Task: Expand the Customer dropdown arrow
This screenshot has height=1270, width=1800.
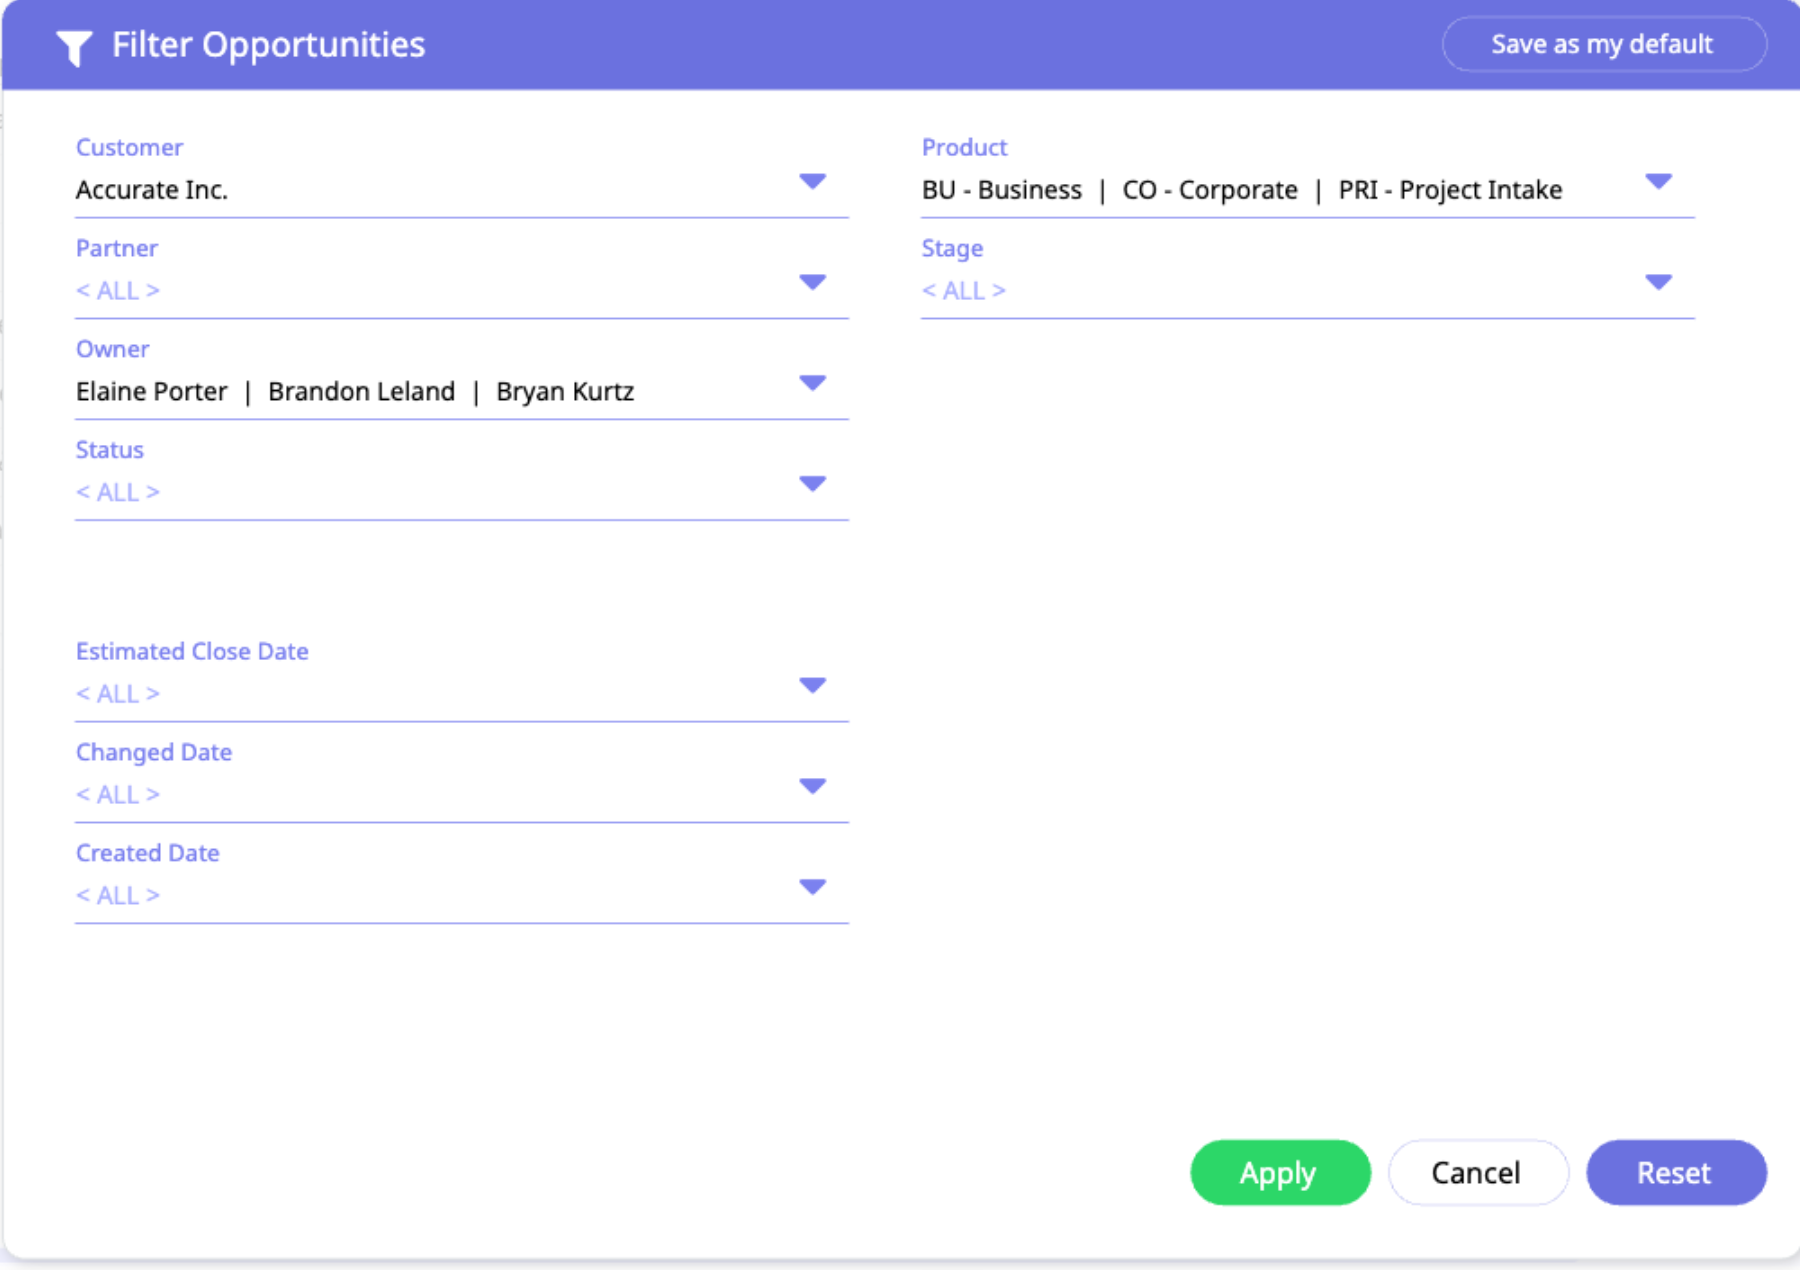Action: coord(812,182)
